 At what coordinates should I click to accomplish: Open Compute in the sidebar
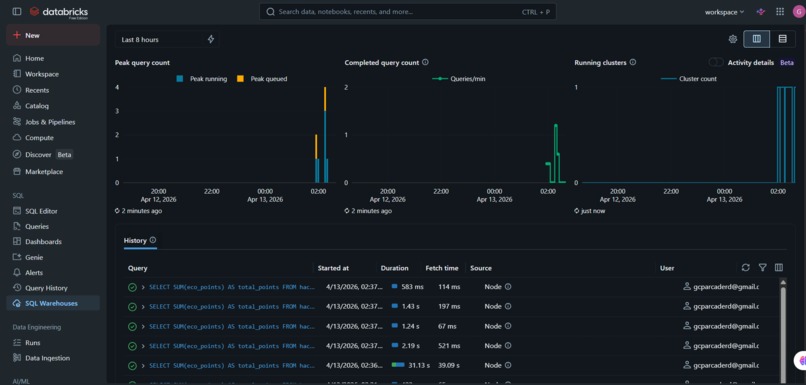(53, 138)
